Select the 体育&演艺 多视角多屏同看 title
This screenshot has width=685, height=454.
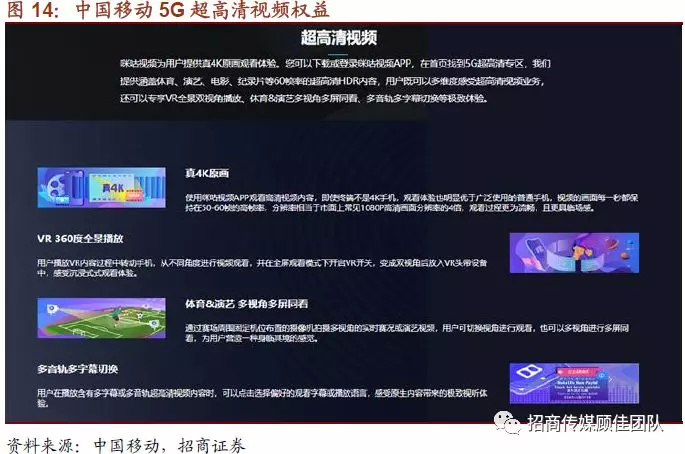point(246,304)
